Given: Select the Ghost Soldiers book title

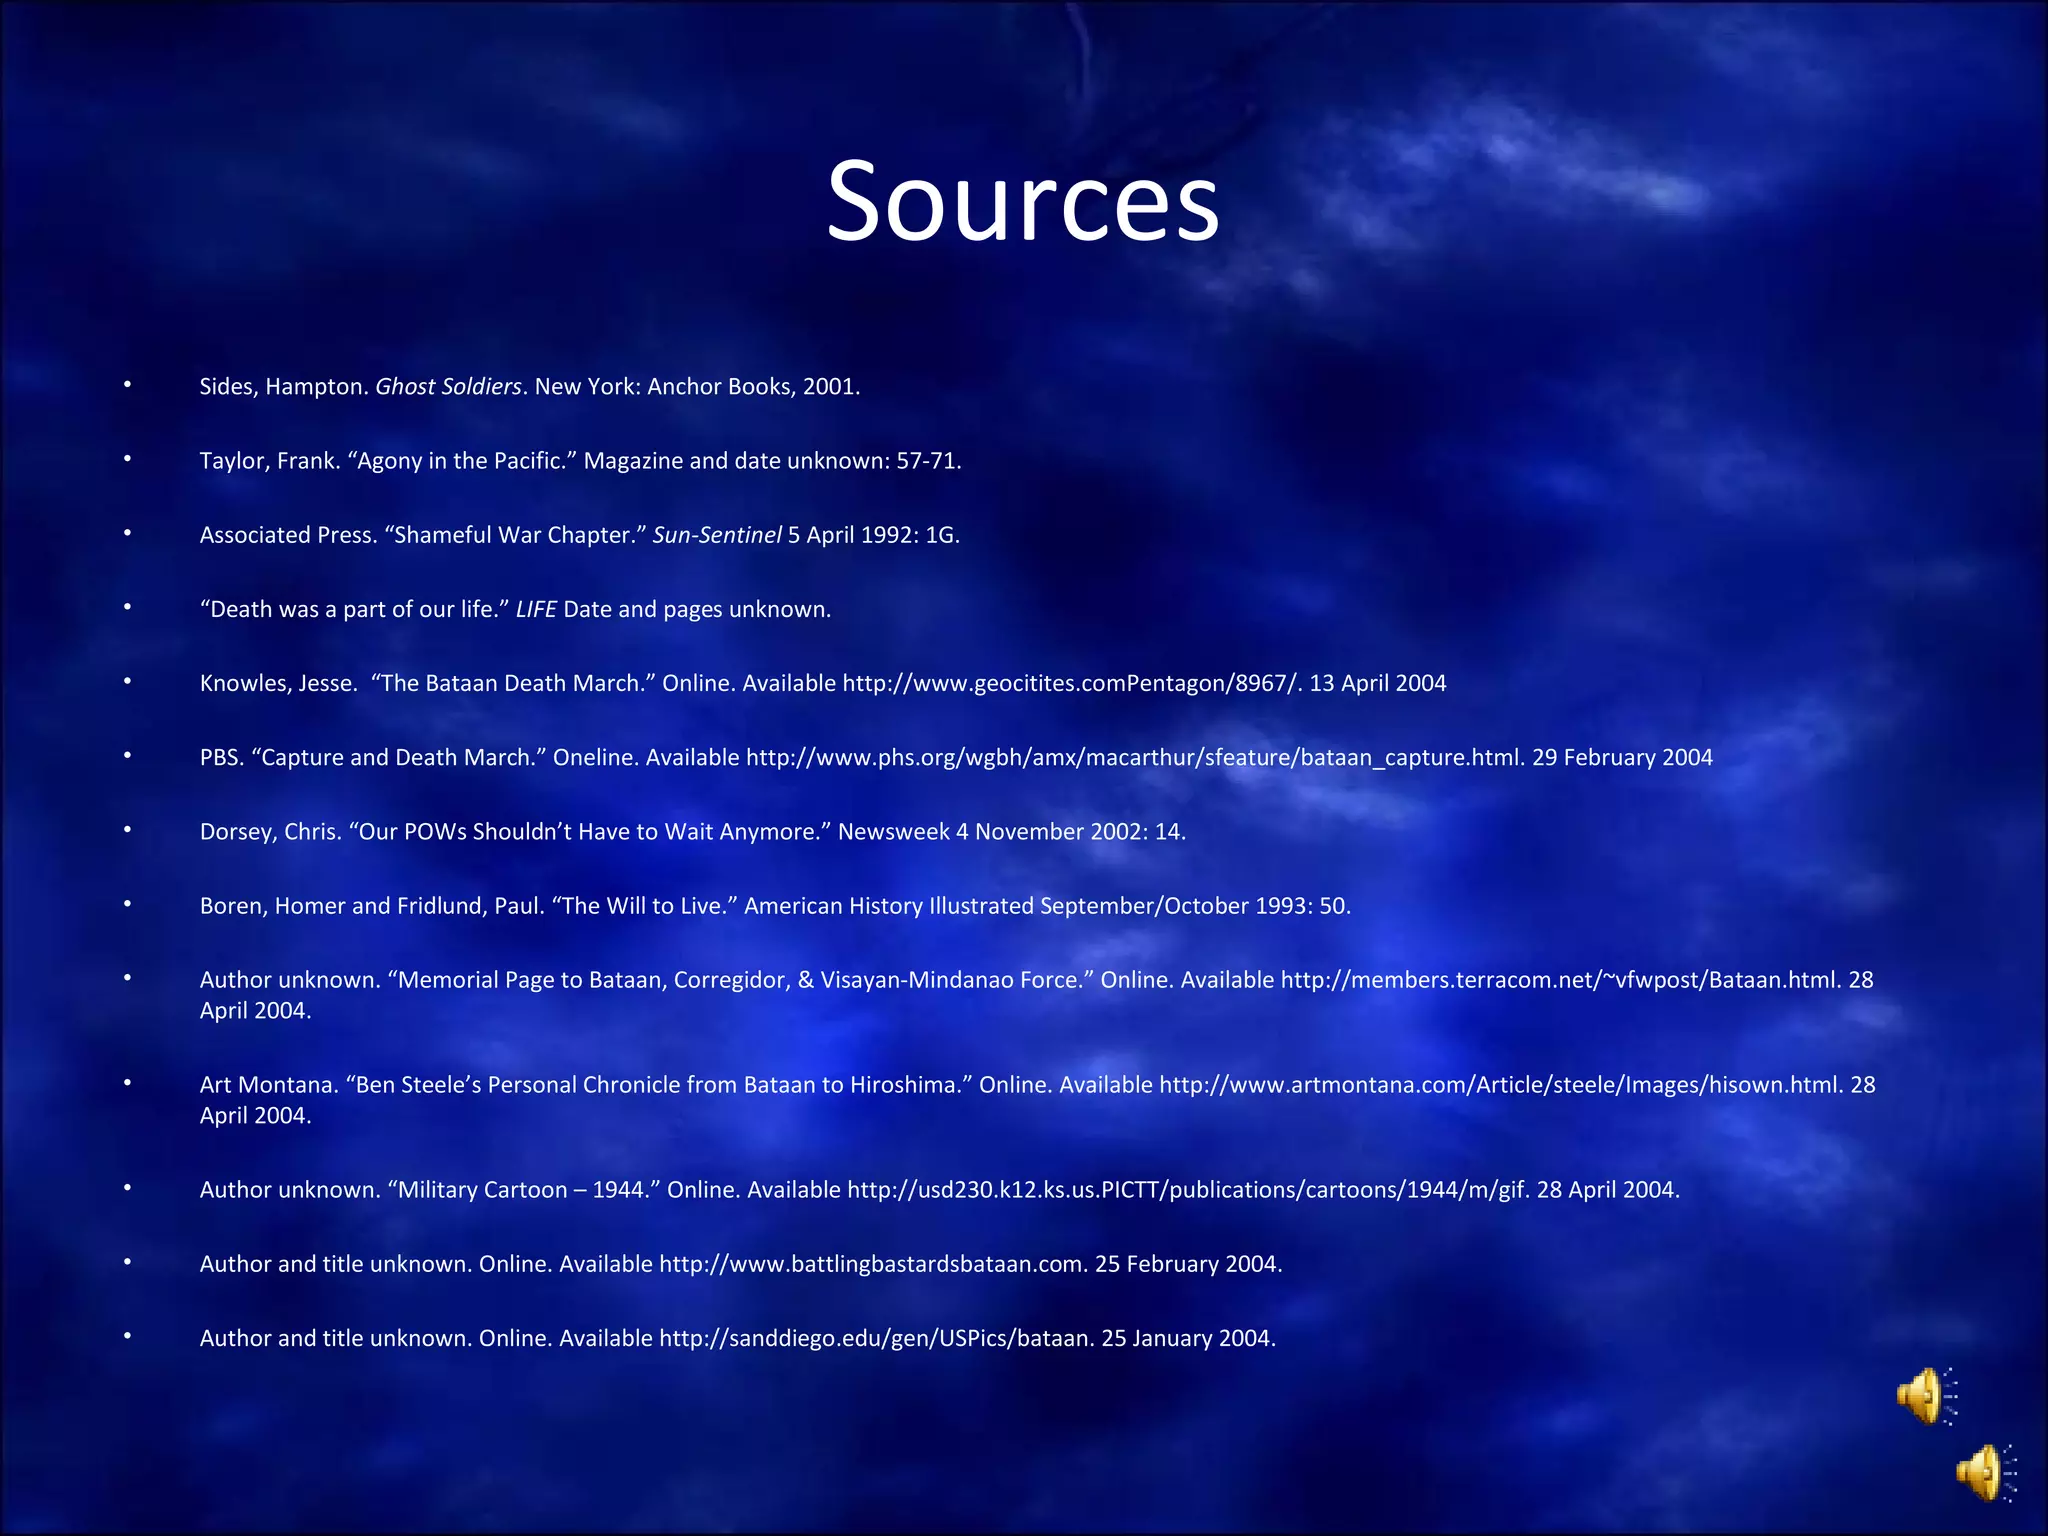Looking at the screenshot, I should [448, 387].
